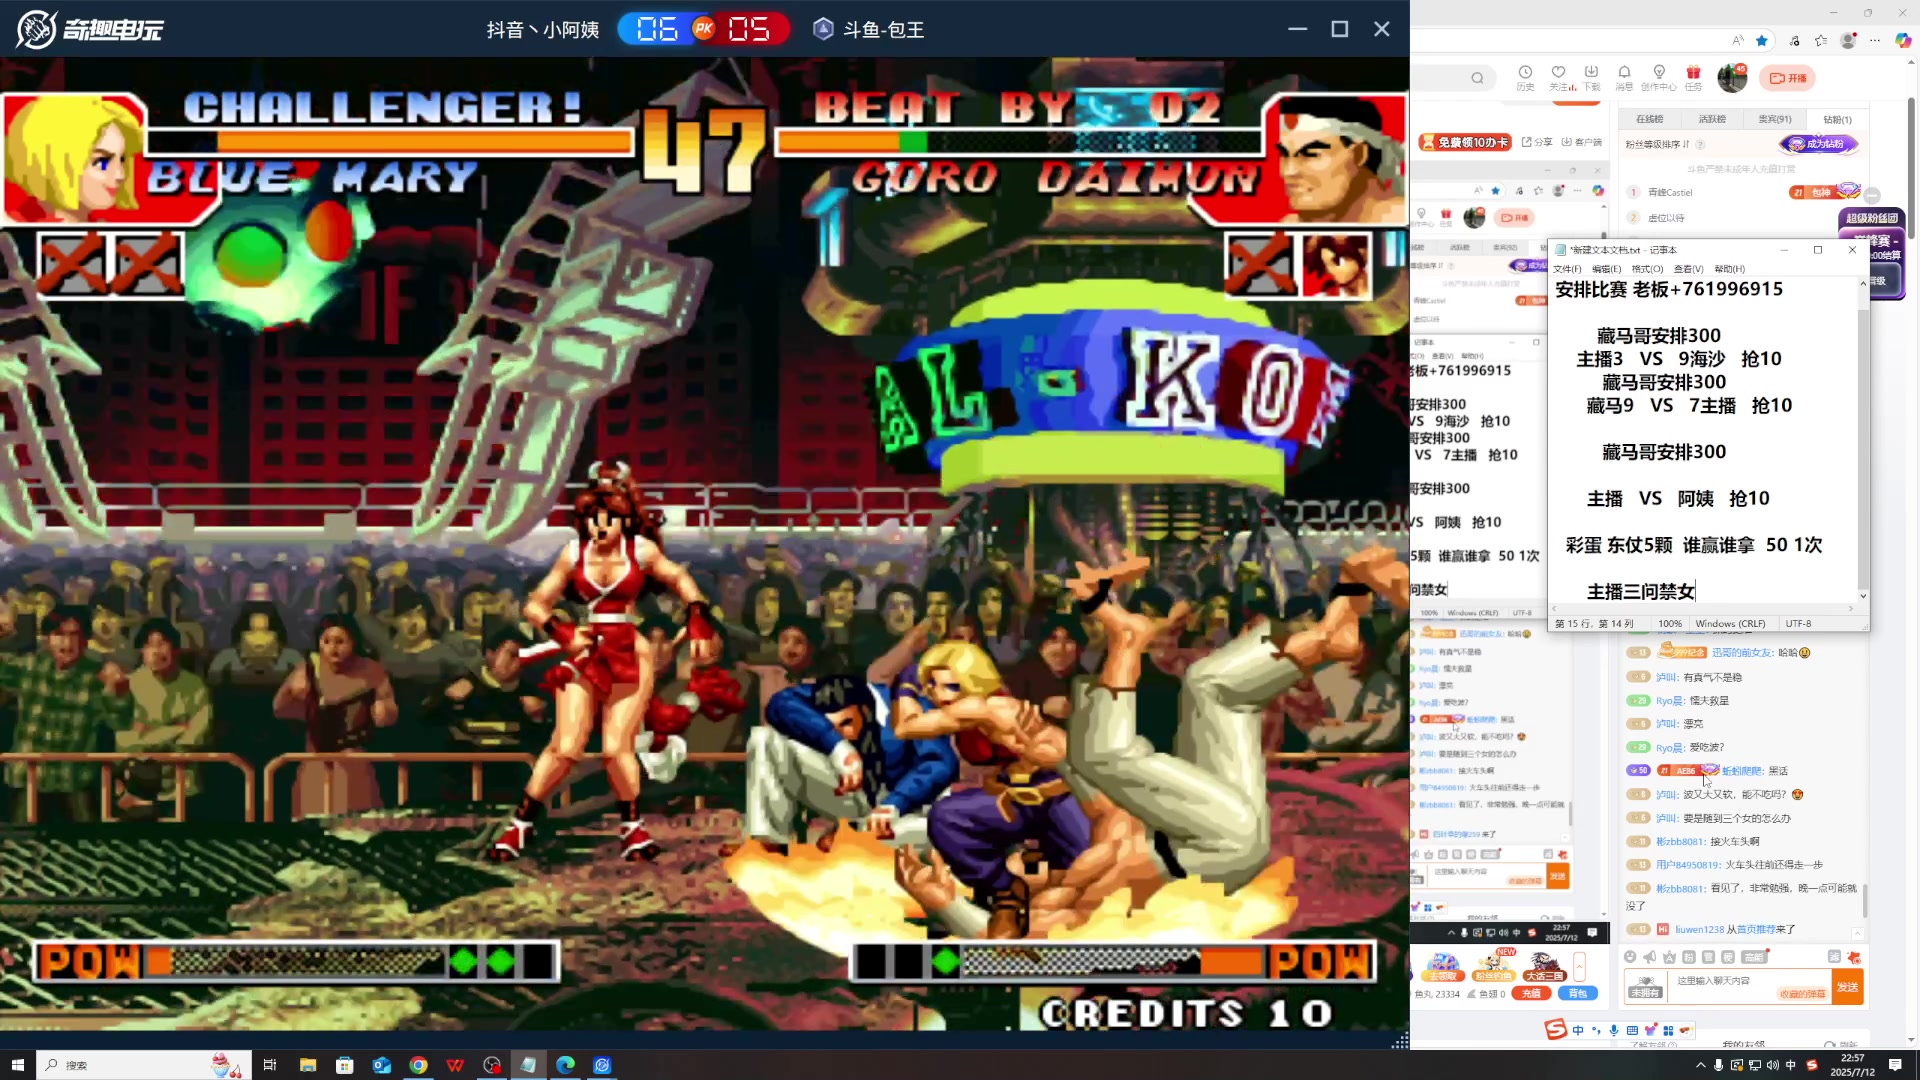Click Notepad text area down scroll arrow
The width and height of the screenshot is (1920, 1080).
point(1862,596)
